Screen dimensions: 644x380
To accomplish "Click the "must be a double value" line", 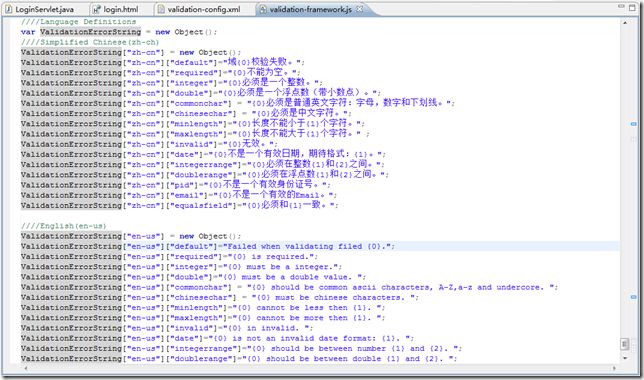I will (x=193, y=277).
